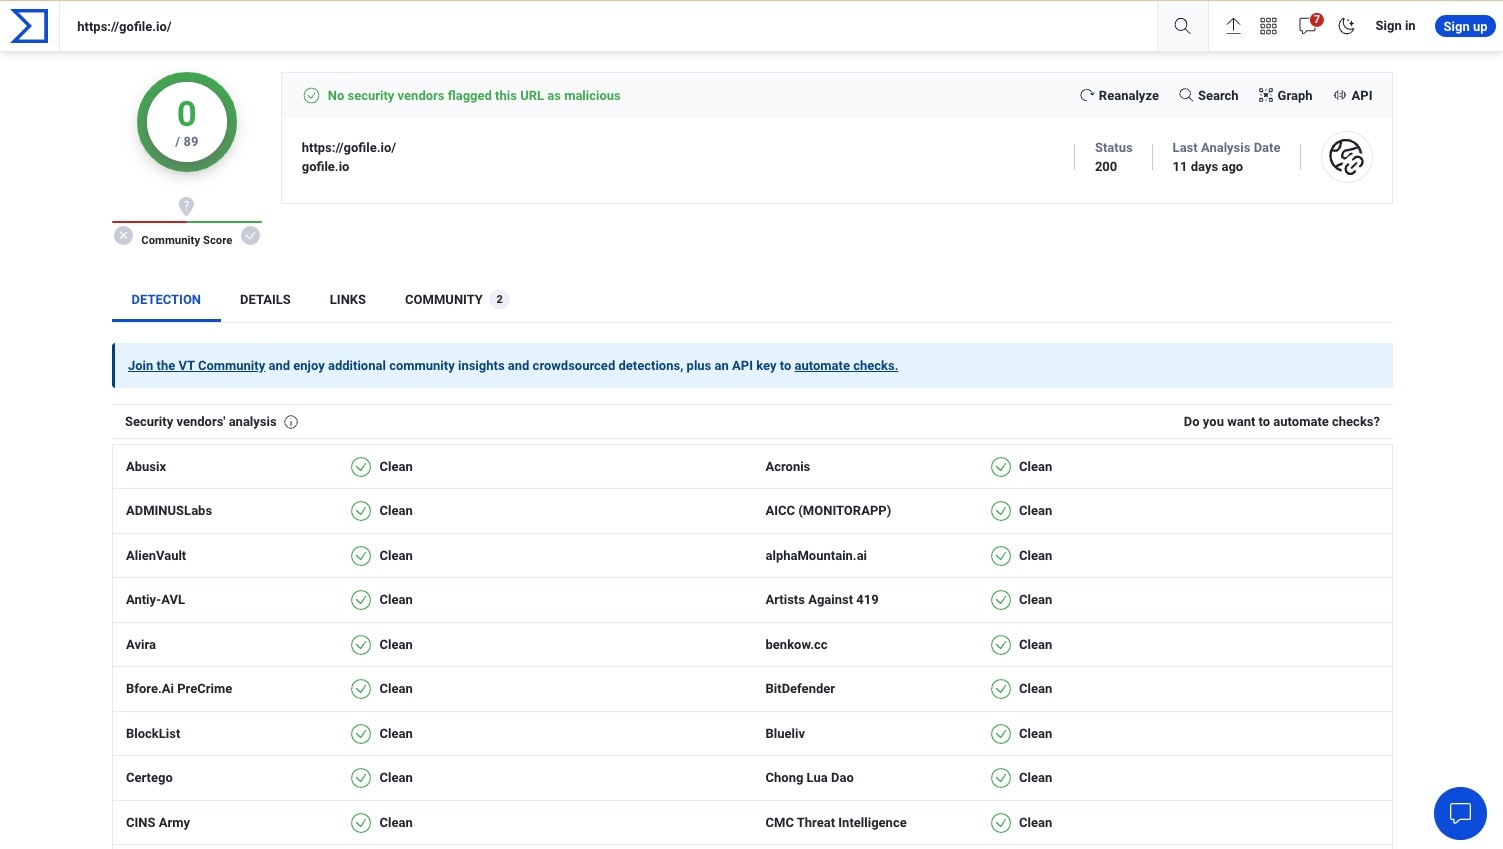Click clean check icon in benkow.cc row
Image resolution: width=1503 pixels, height=849 pixels.
click(1001, 645)
